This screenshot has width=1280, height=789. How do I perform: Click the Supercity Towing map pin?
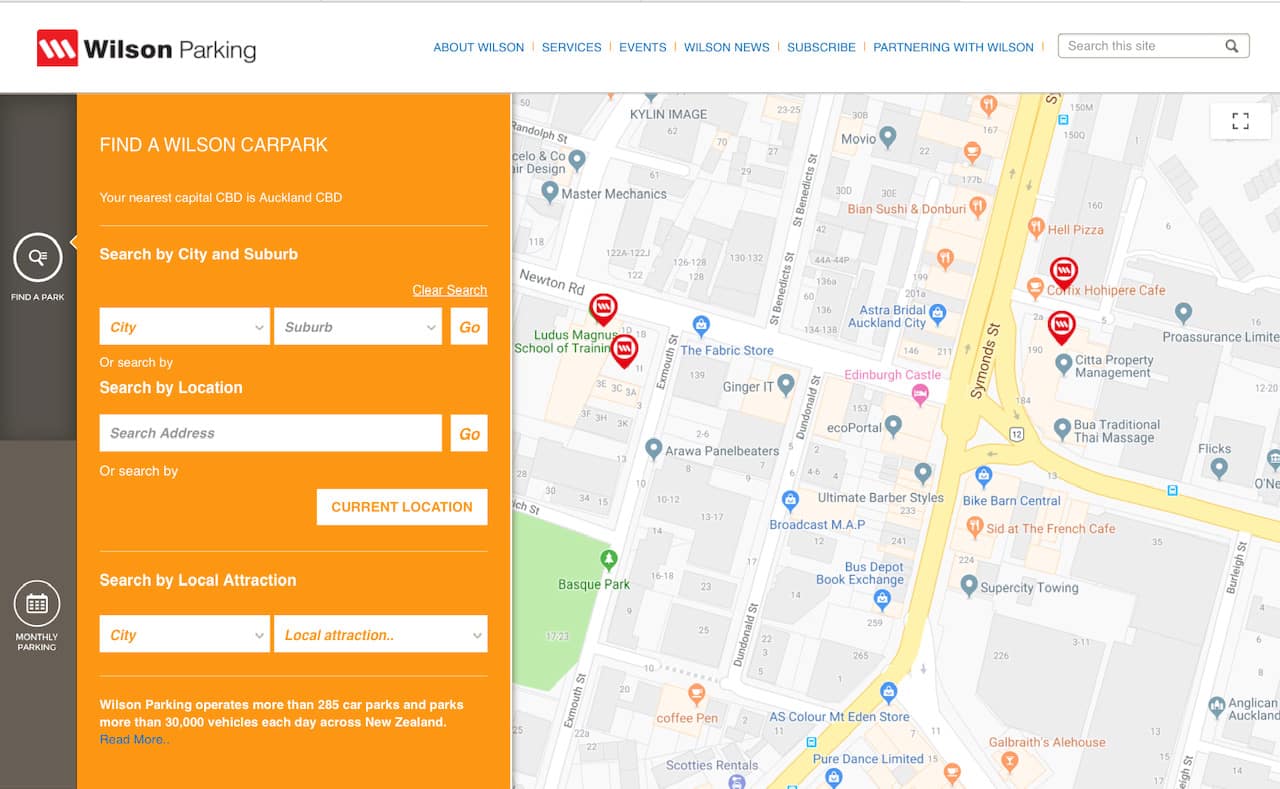(x=968, y=586)
